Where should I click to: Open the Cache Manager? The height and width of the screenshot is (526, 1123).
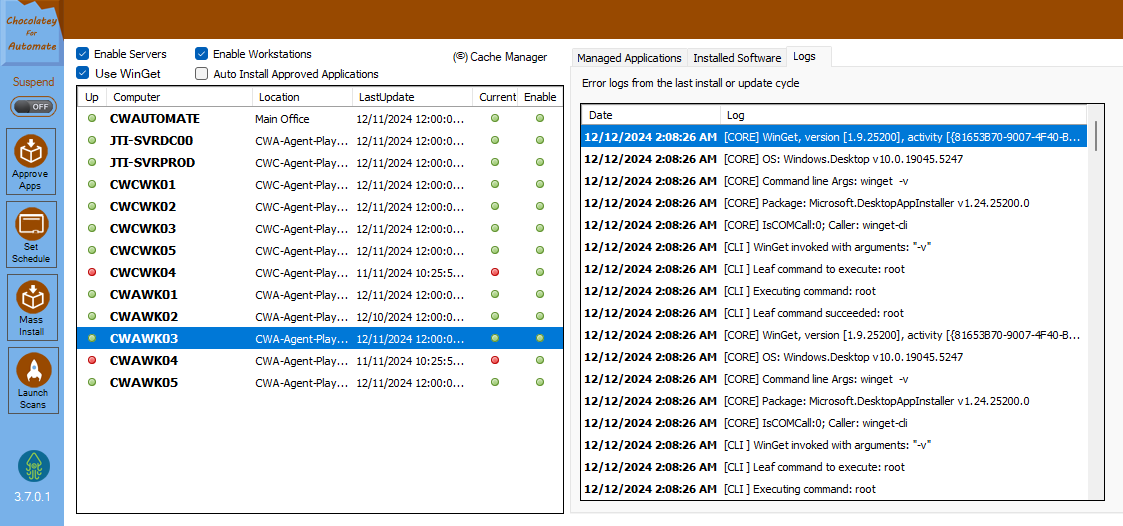(501, 57)
